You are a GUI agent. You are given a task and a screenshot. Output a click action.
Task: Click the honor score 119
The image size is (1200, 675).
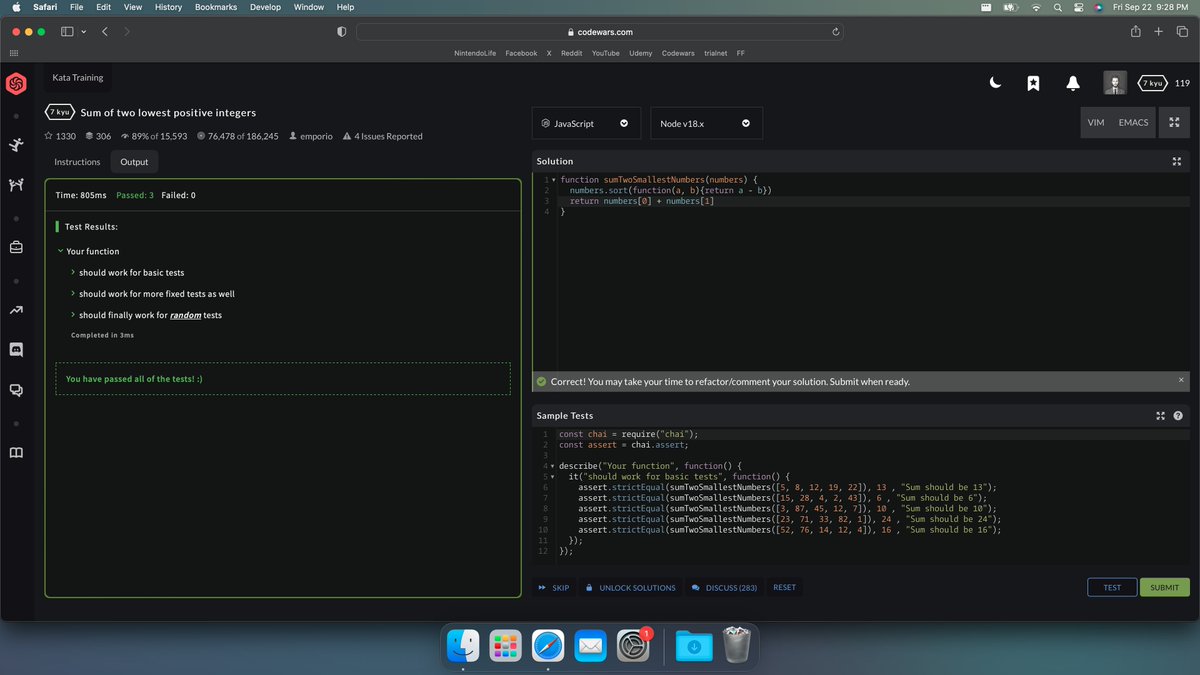[x=1182, y=83]
